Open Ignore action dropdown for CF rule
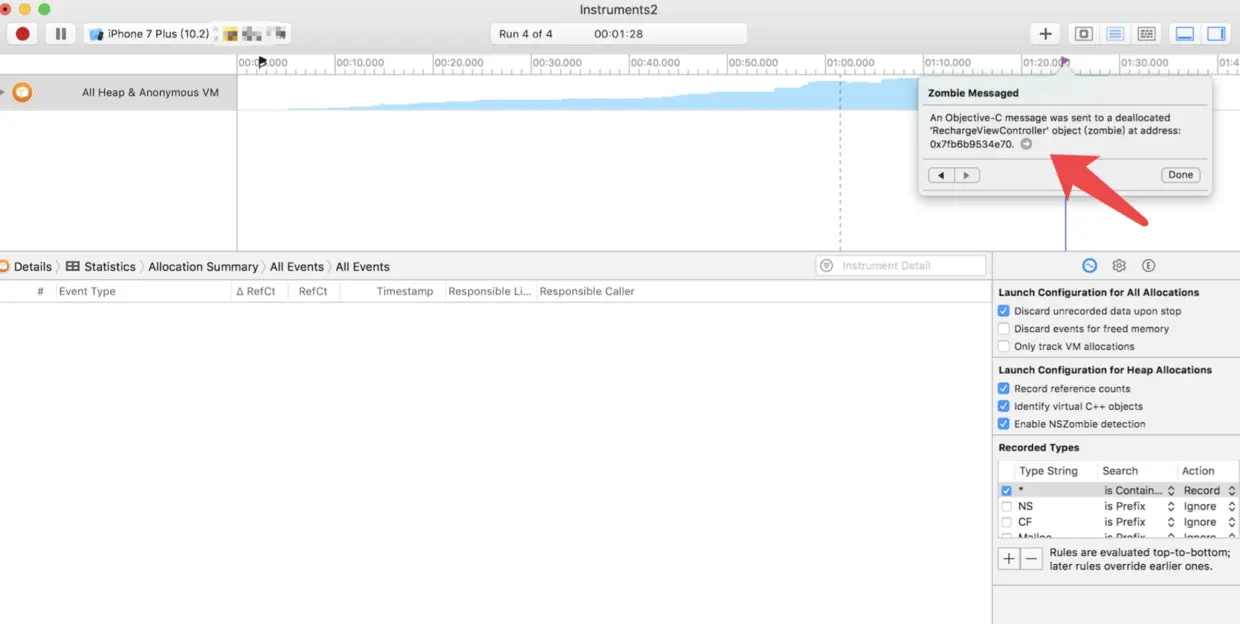 coord(1209,522)
